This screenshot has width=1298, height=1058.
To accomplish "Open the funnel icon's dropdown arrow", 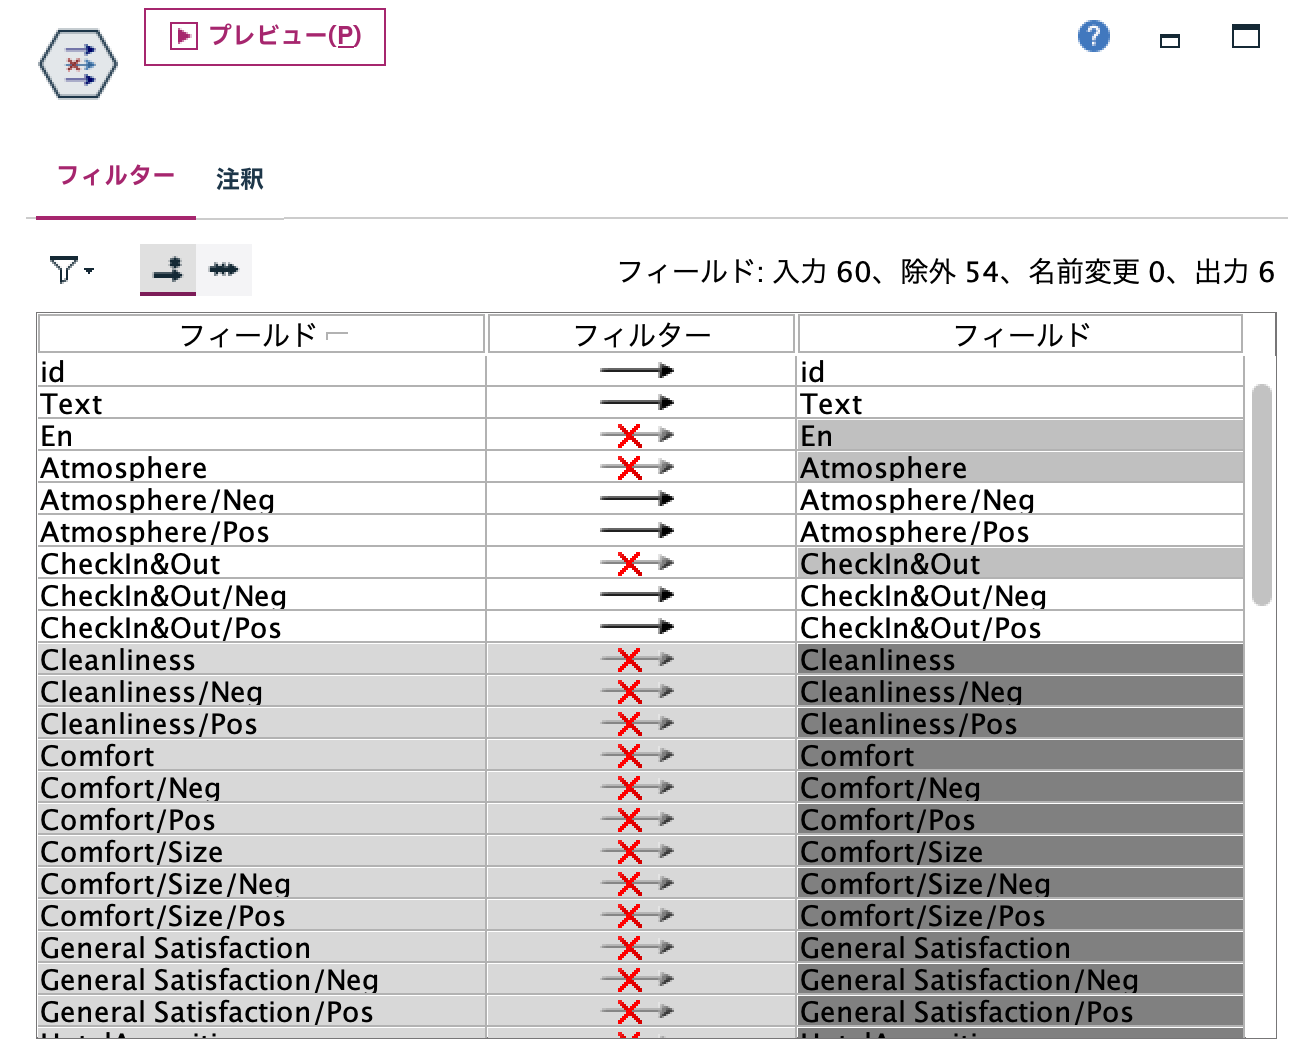I will (x=88, y=272).
